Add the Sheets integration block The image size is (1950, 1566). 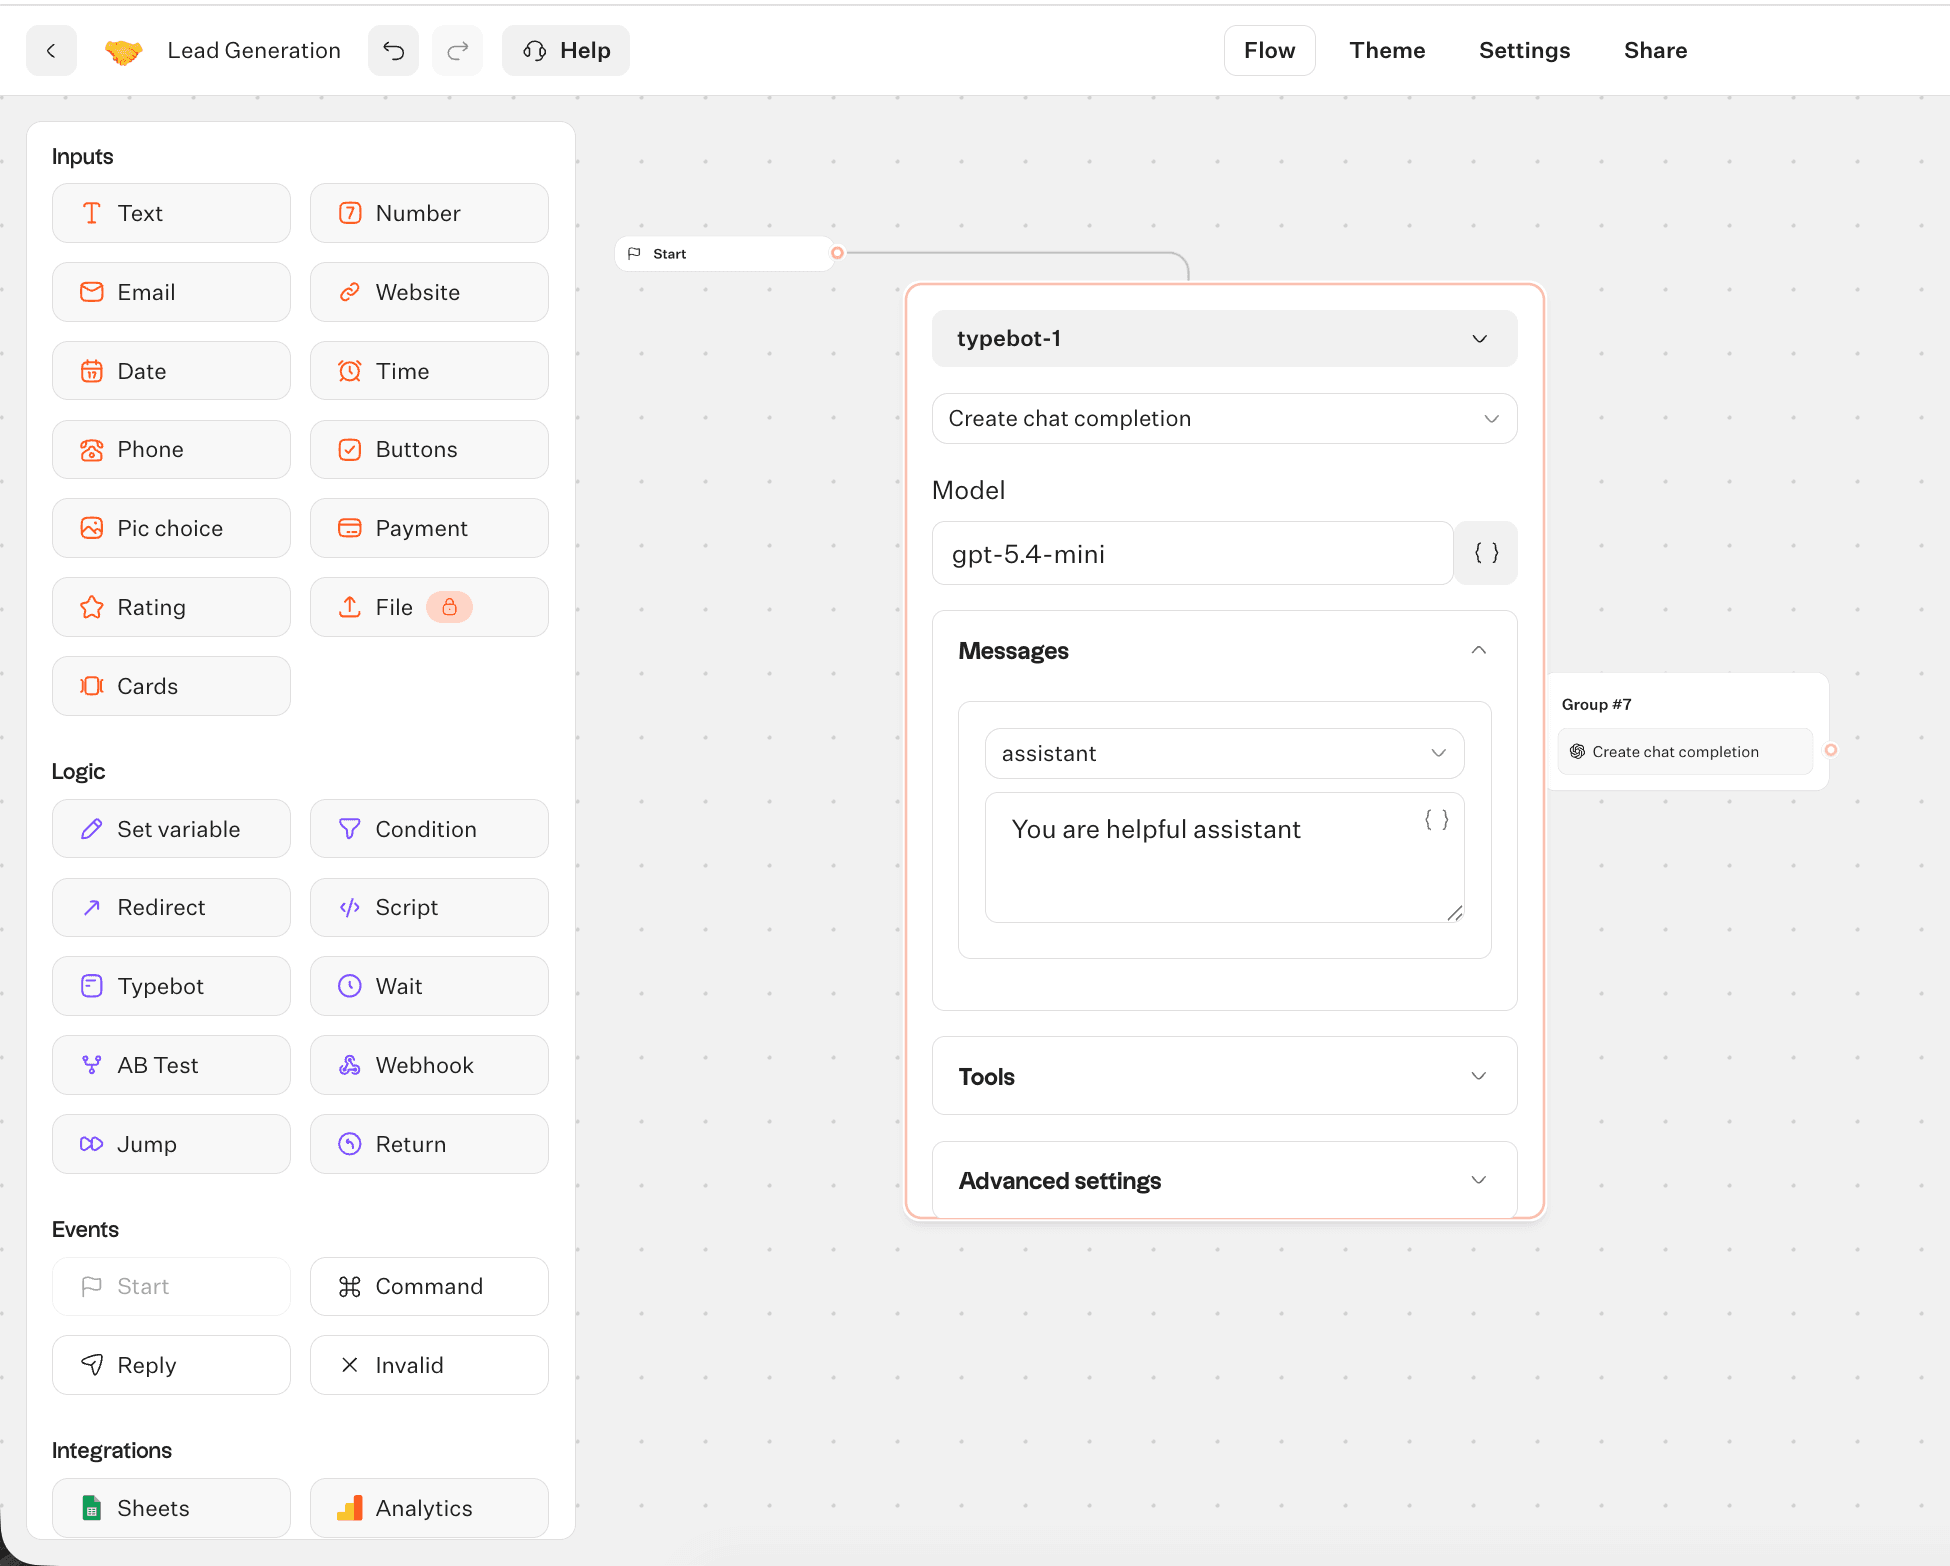pyautogui.click(x=171, y=1508)
